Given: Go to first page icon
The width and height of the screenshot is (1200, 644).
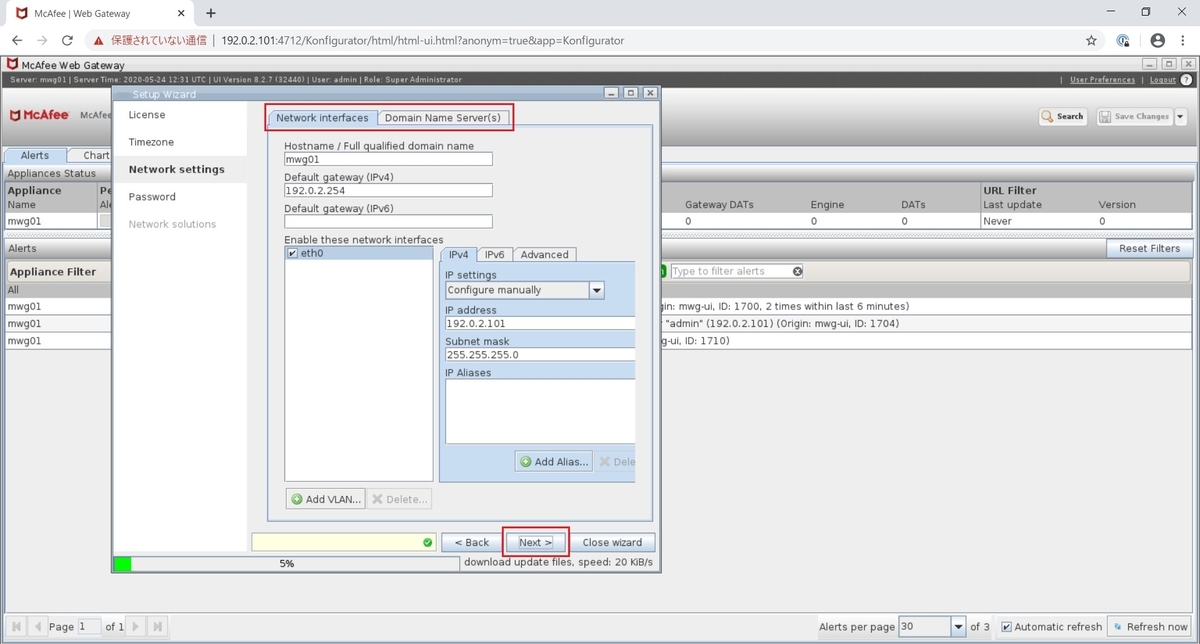Looking at the screenshot, I should pos(17,627).
